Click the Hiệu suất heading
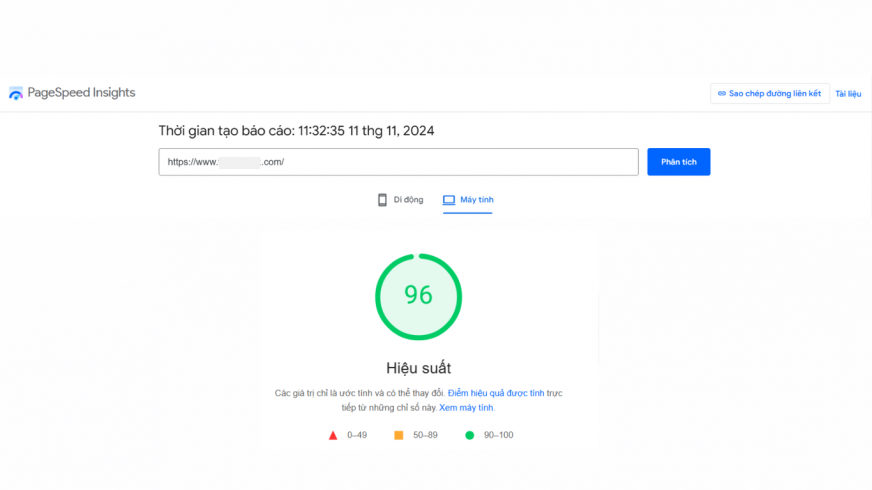This screenshot has height=490, width=872. (x=418, y=368)
